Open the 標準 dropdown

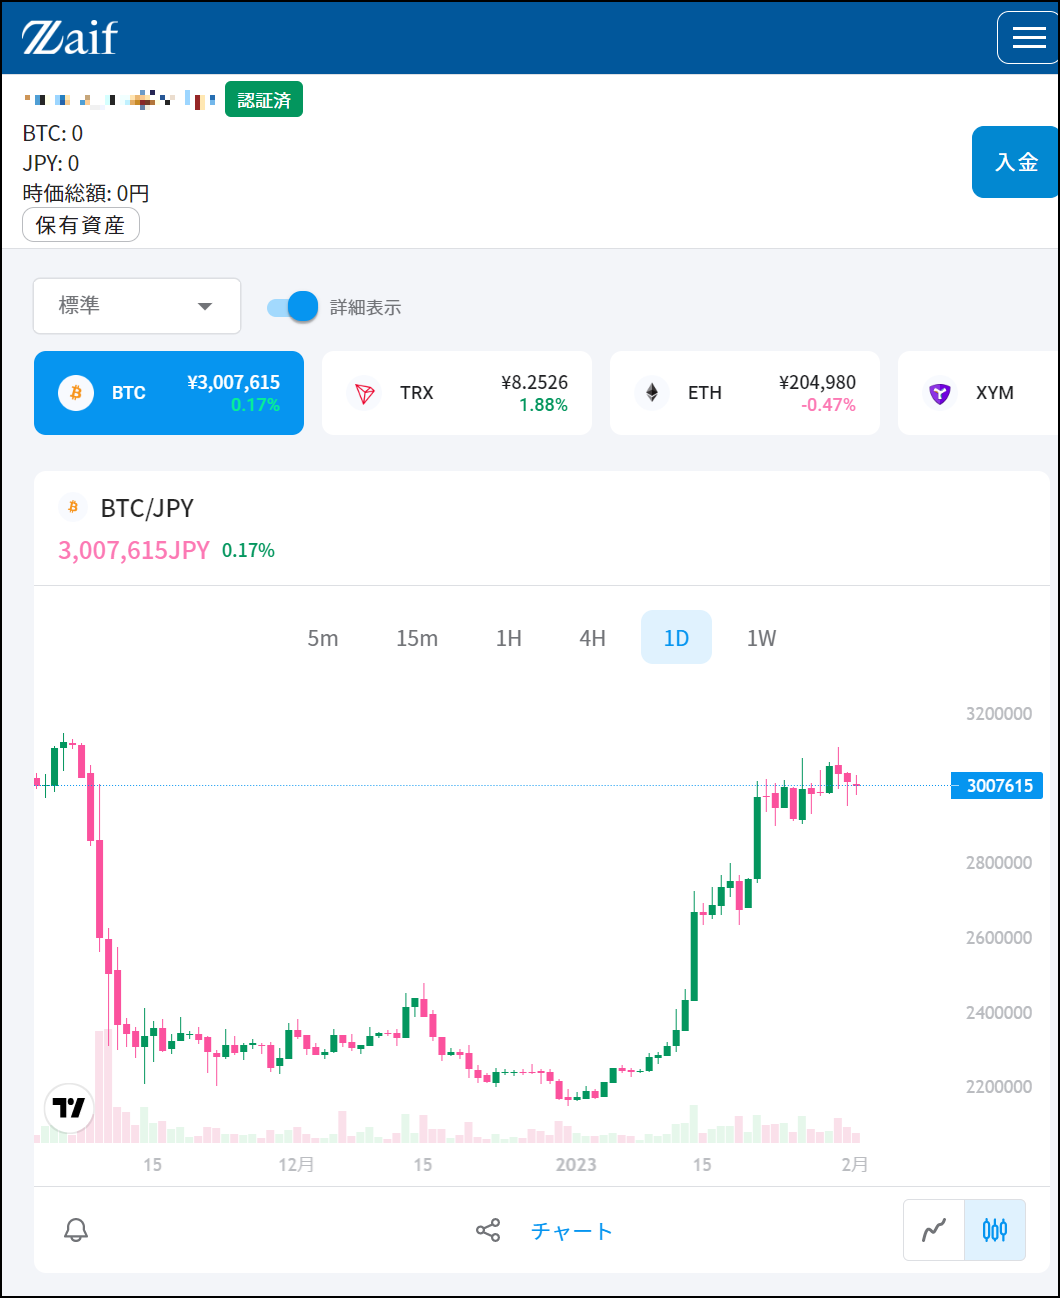[137, 306]
